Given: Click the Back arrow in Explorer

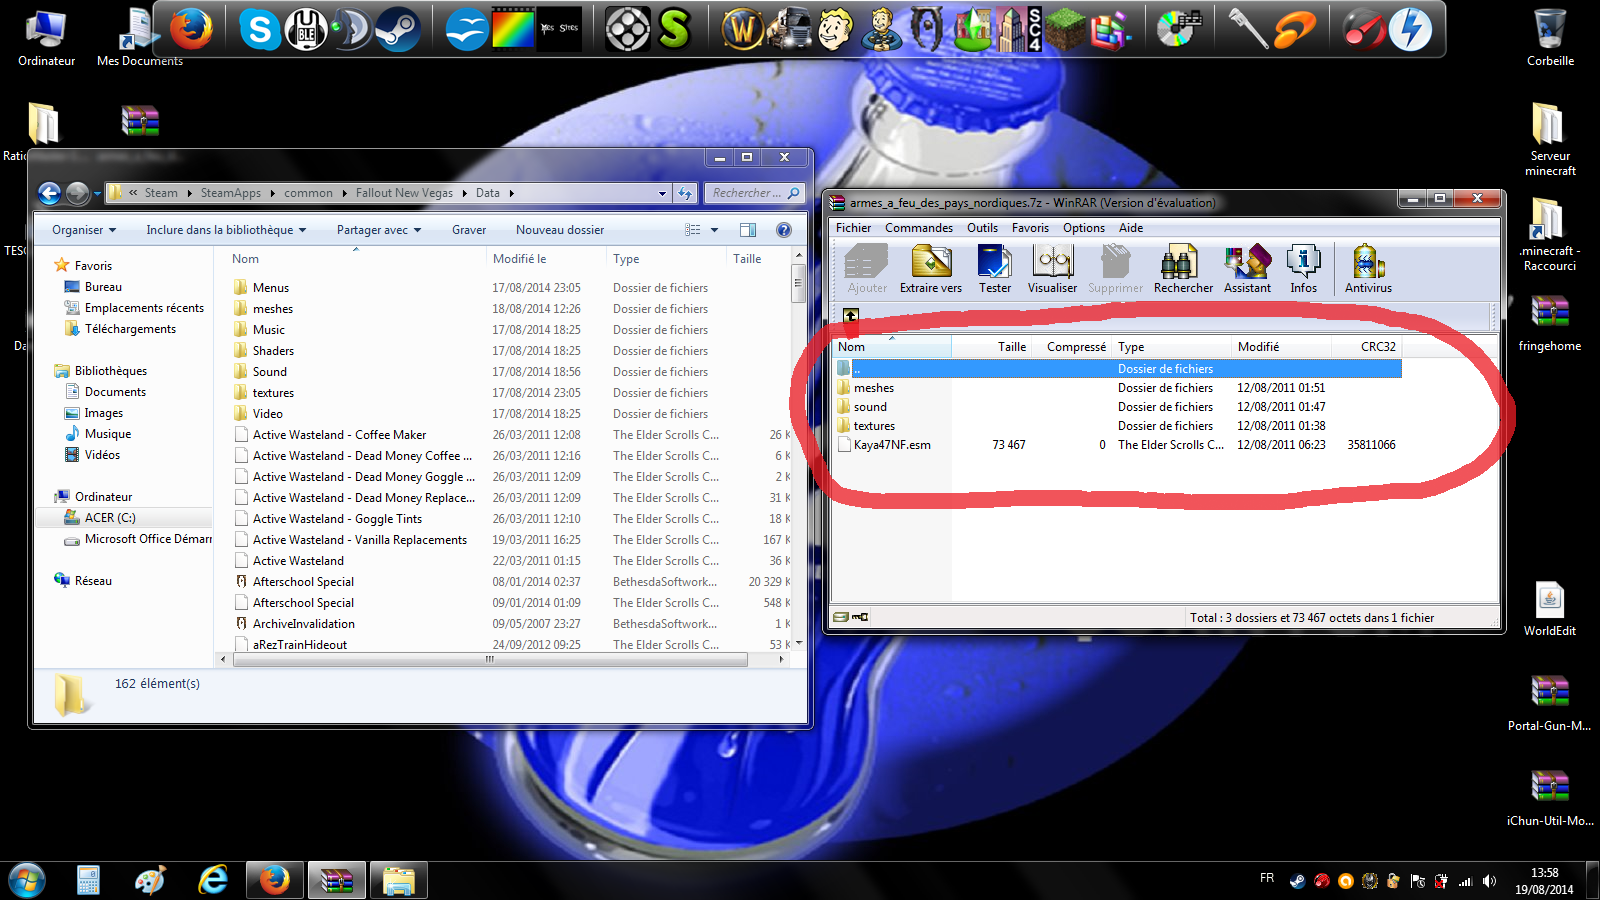Looking at the screenshot, I should pos(50,193).
